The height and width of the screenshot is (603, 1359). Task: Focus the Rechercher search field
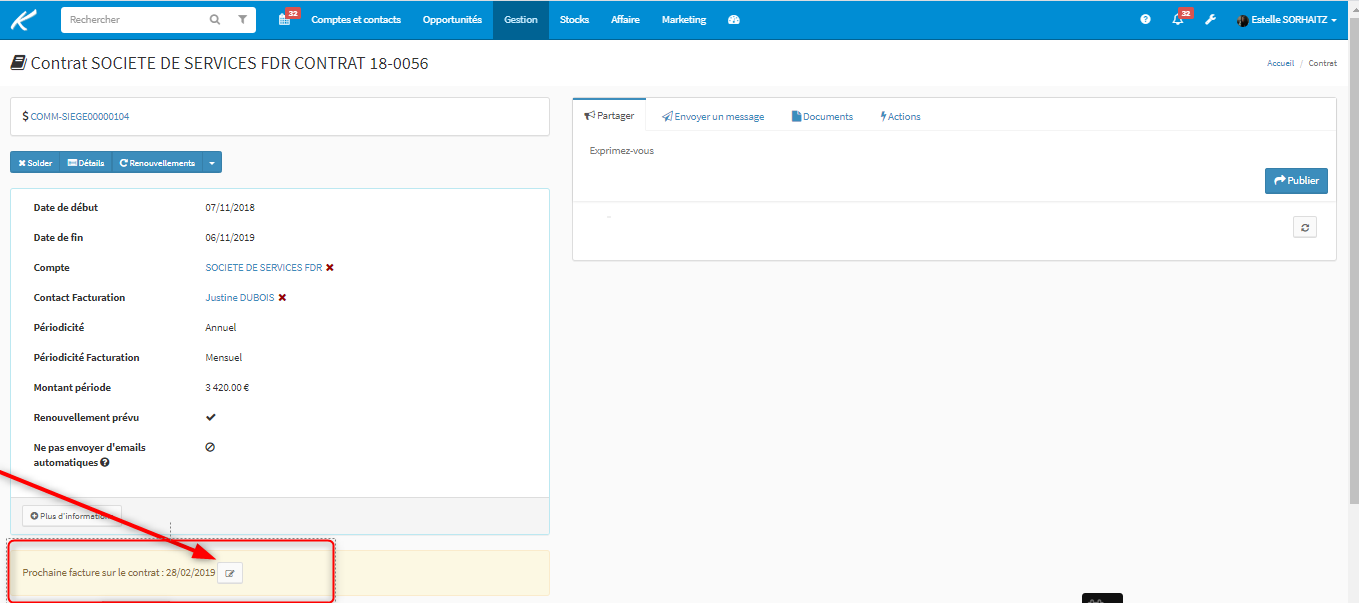[133, 20]
